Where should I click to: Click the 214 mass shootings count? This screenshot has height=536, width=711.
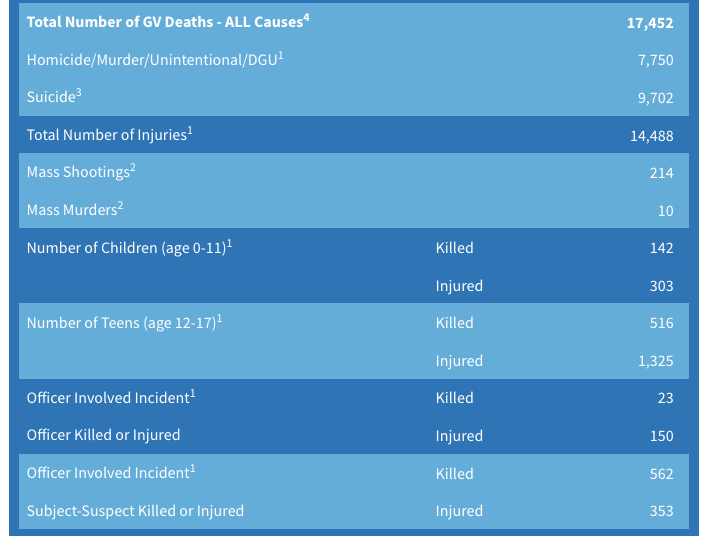(x=661, y=173)
